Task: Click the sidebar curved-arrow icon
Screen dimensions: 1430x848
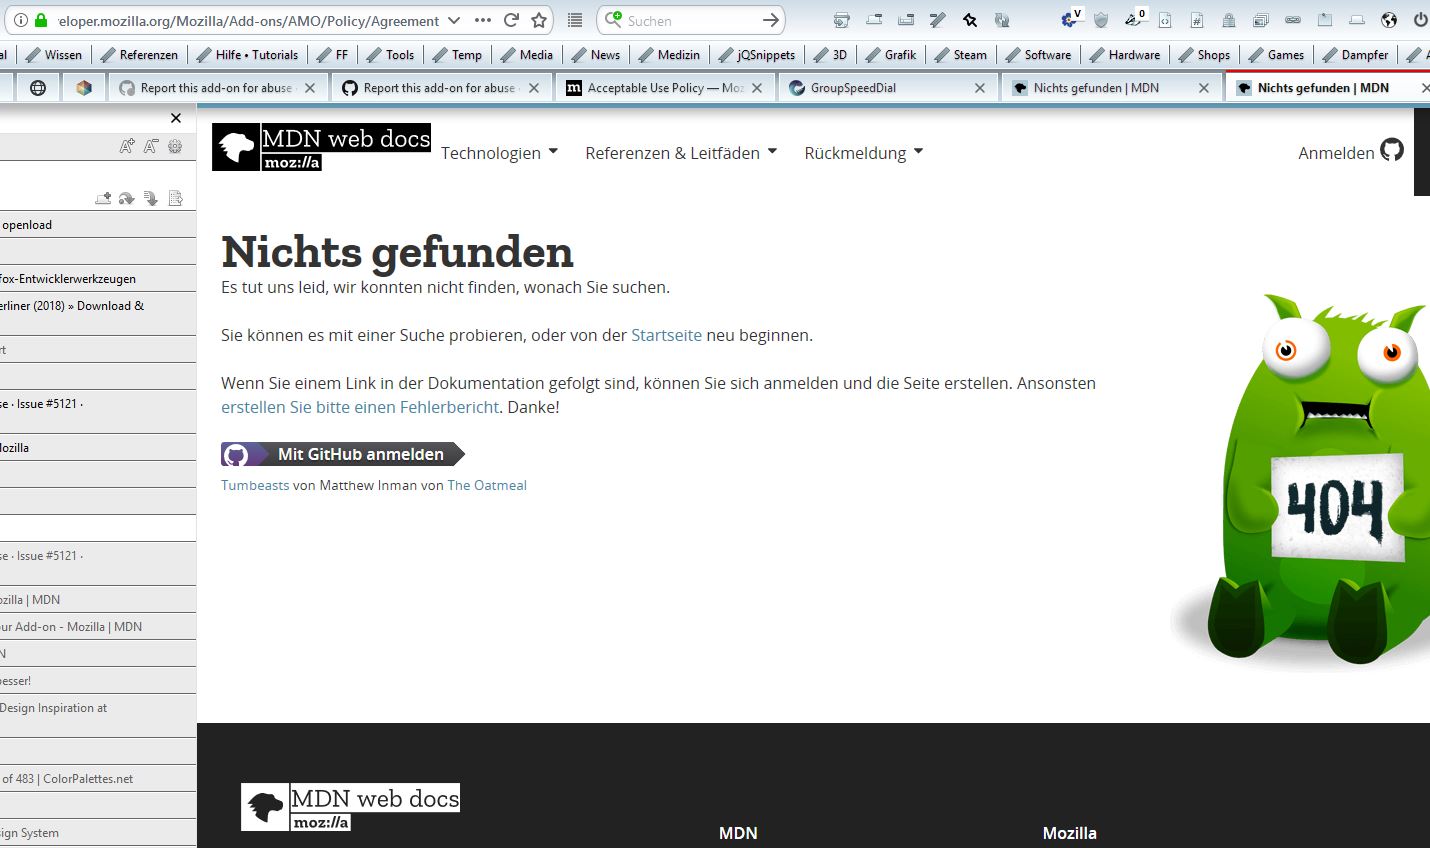Action: click(x=127, y=198)
